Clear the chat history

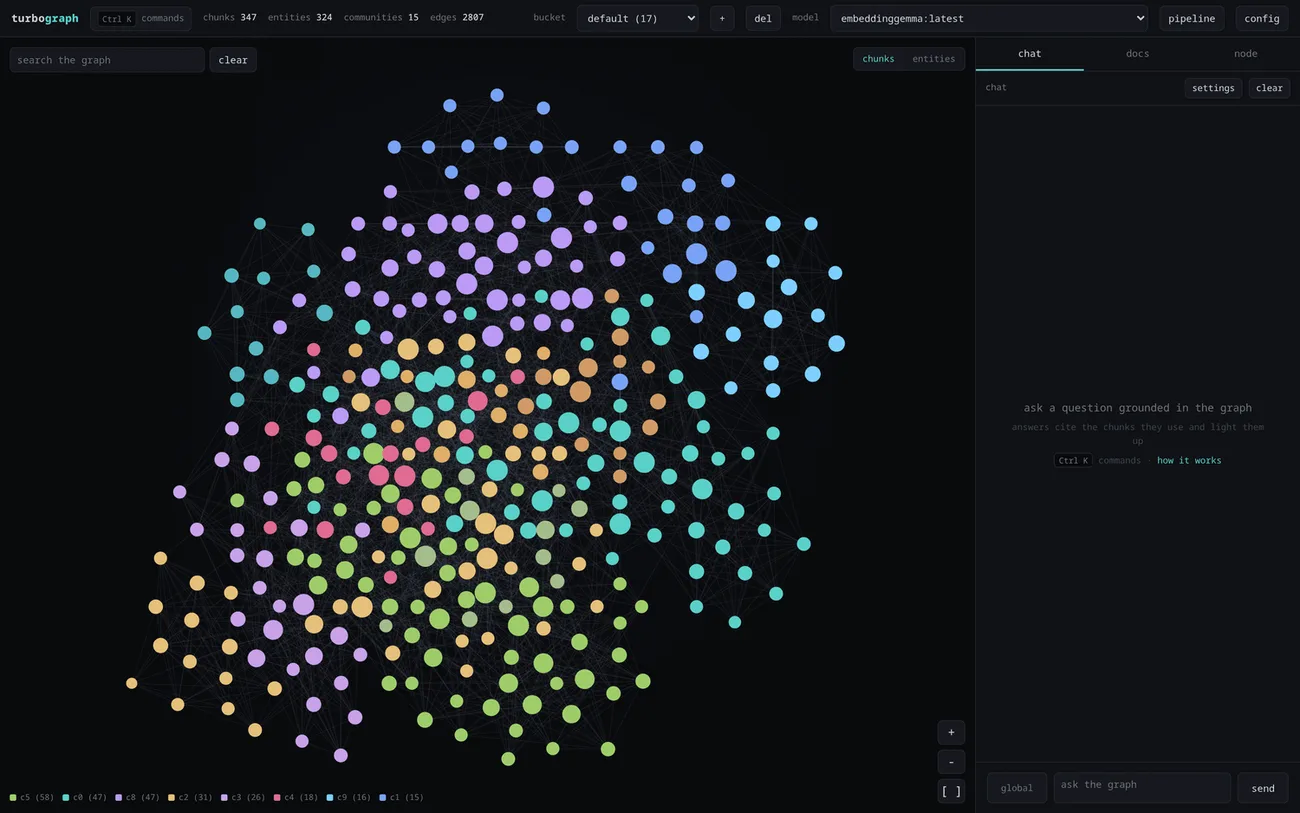point(1269,88)
